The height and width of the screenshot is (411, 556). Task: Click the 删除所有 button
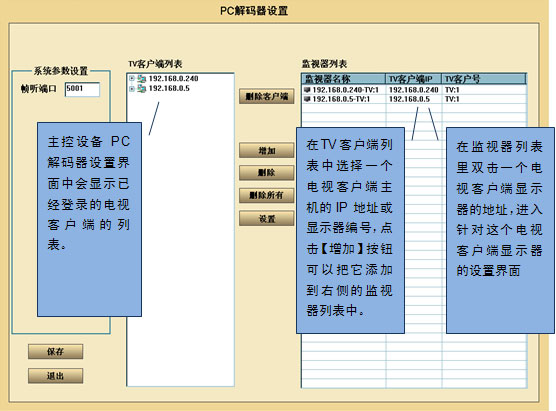267,195
